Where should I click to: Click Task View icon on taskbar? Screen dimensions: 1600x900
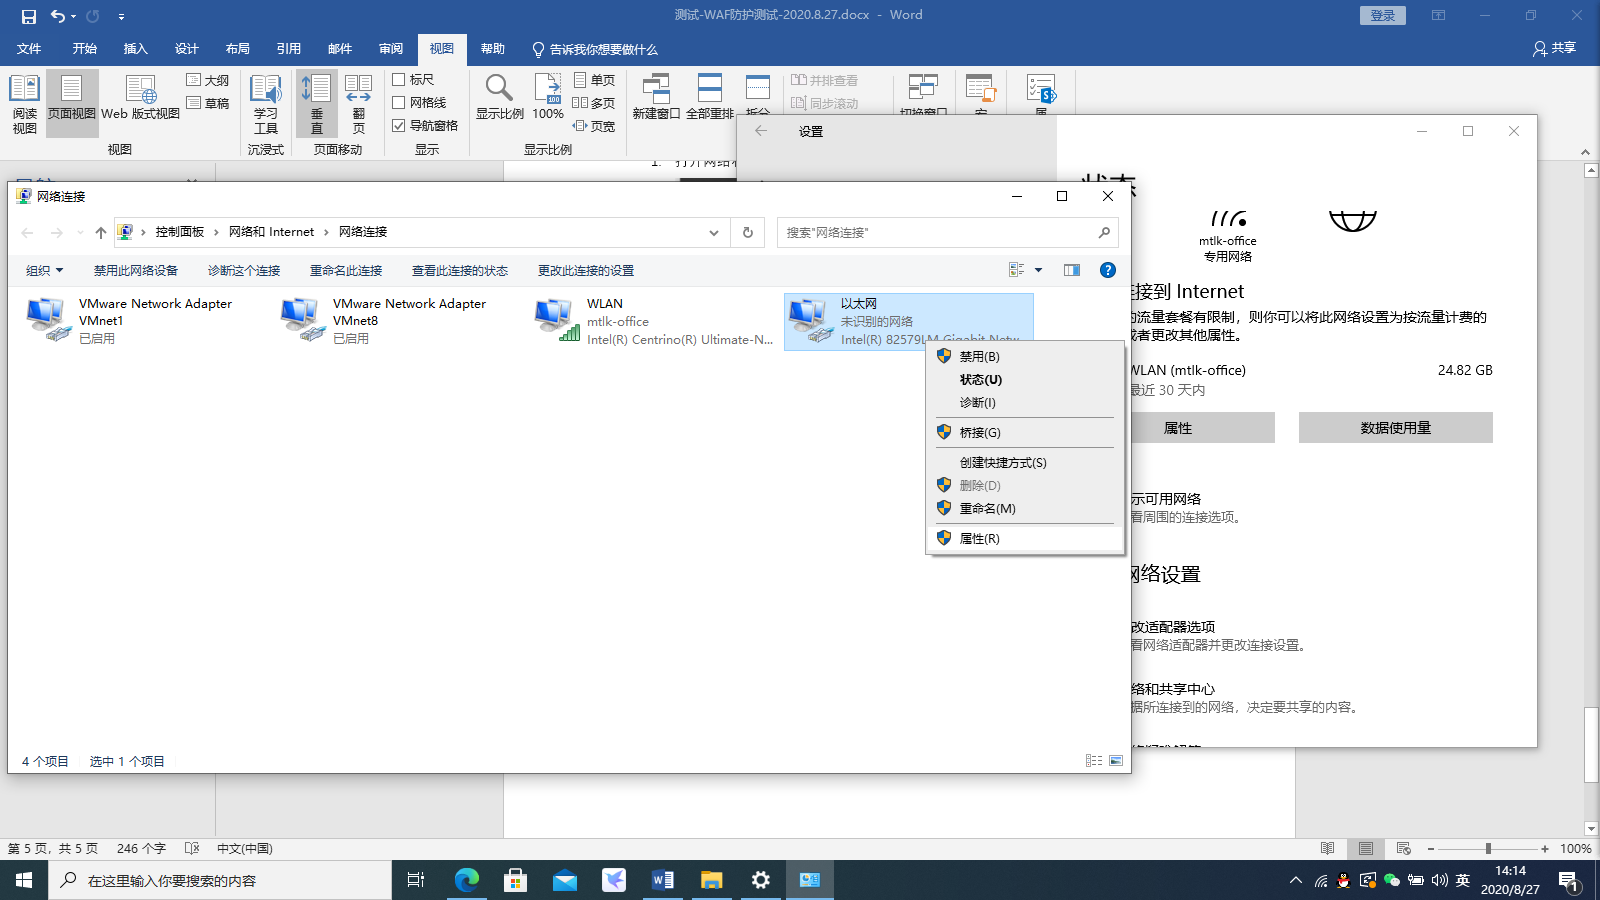[x=416, y=880]
